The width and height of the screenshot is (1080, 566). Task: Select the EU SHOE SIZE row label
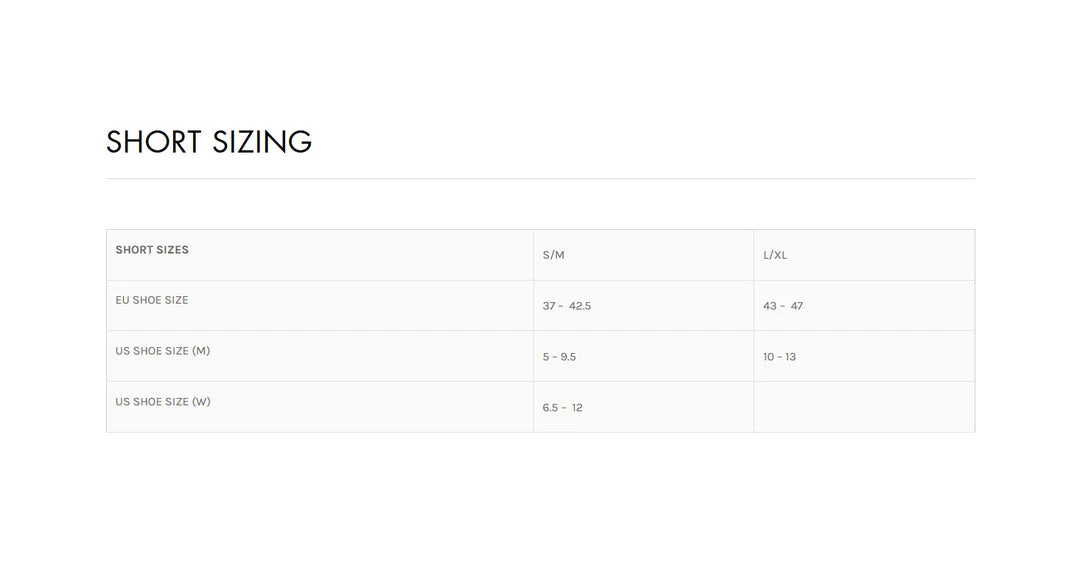click(152, 300)
